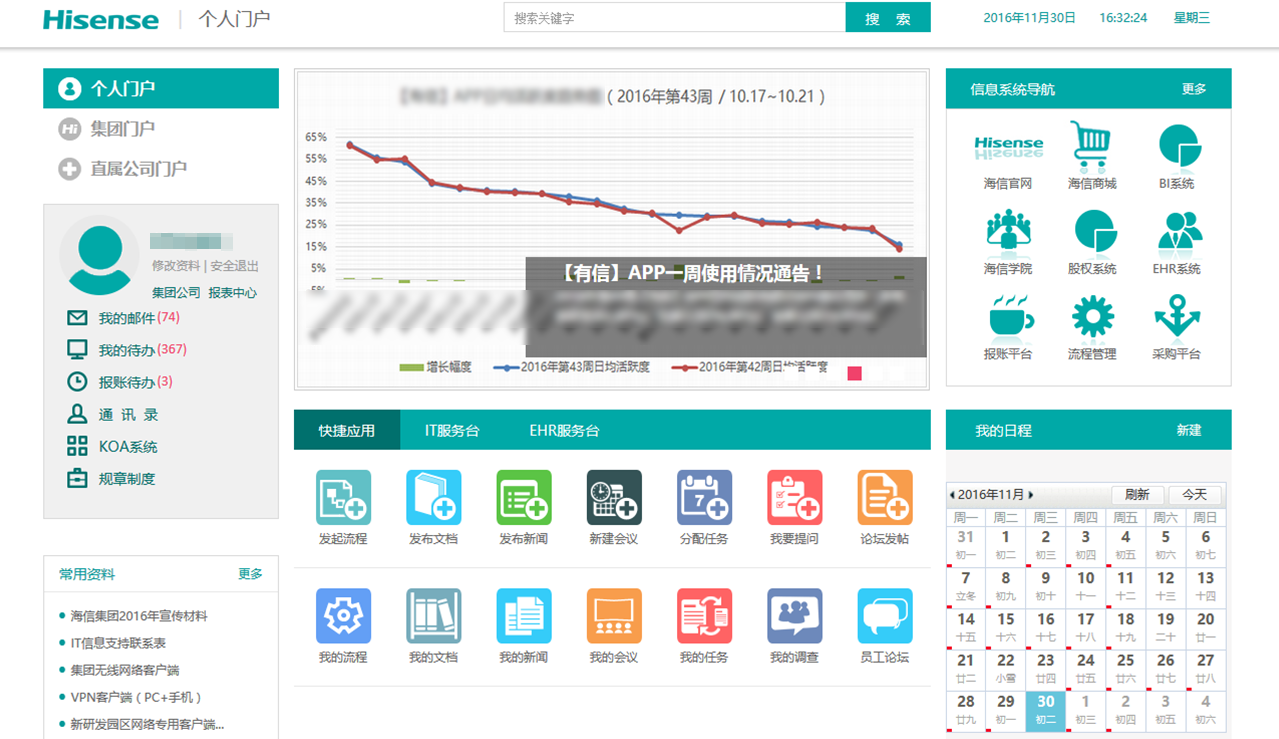Launch the BI系统 icon
This screenshot has height=739, width=1279.
(1177, 147)
